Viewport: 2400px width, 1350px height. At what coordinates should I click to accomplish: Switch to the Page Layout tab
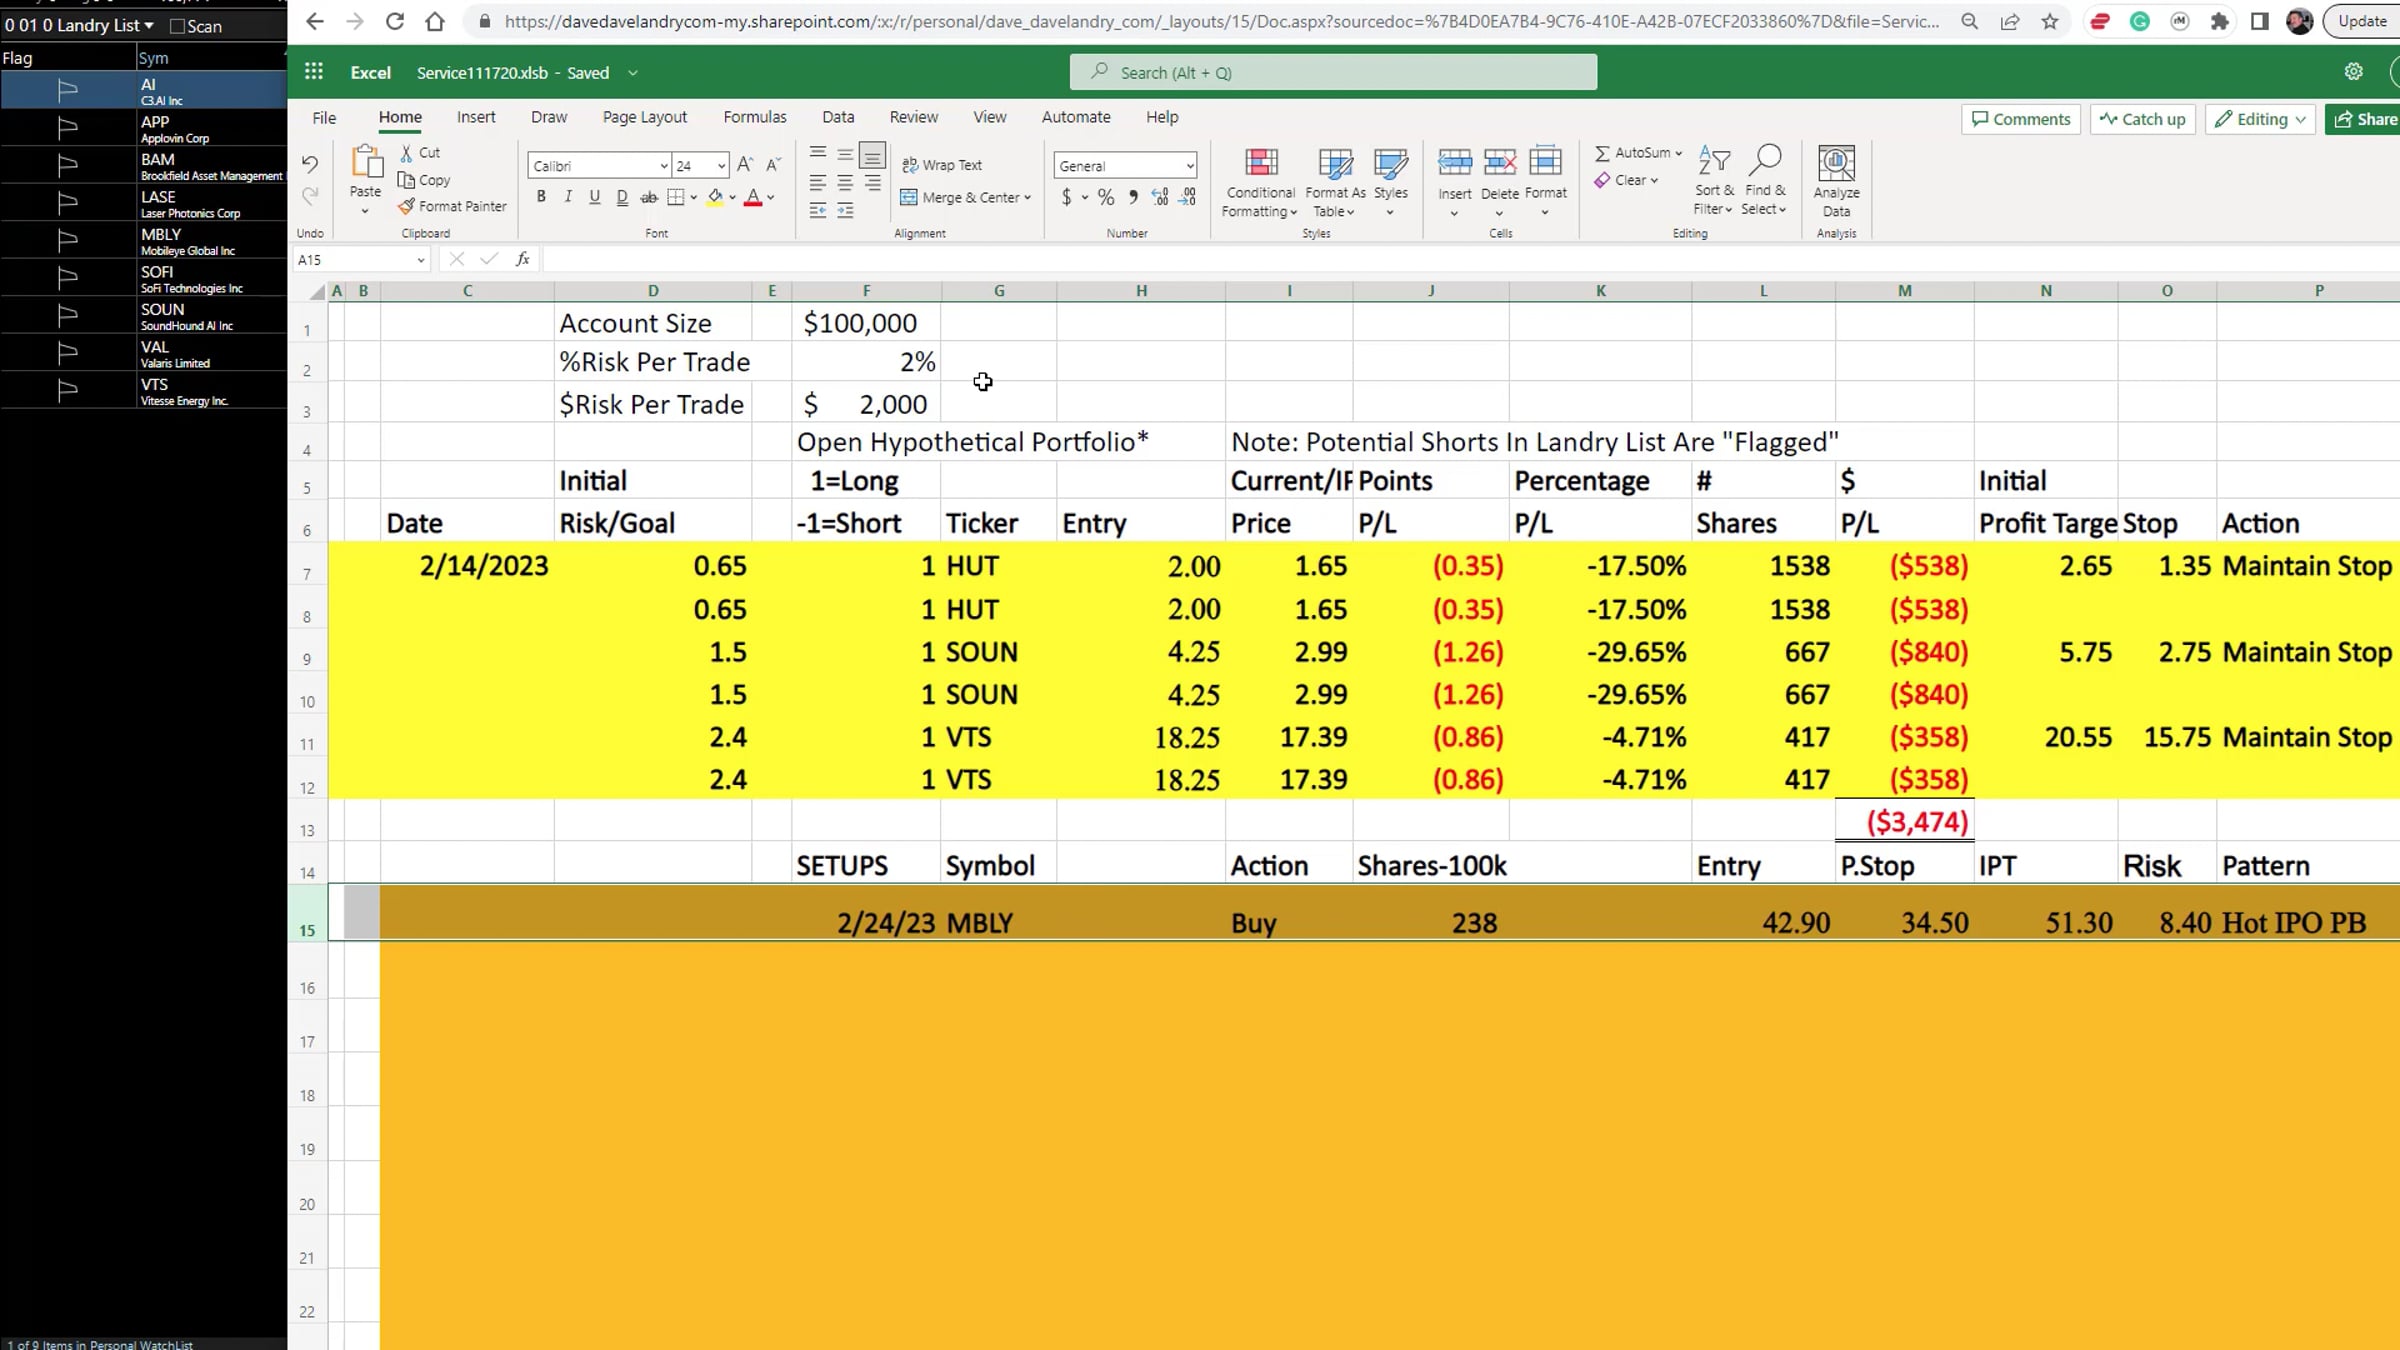tap(645, 117)
